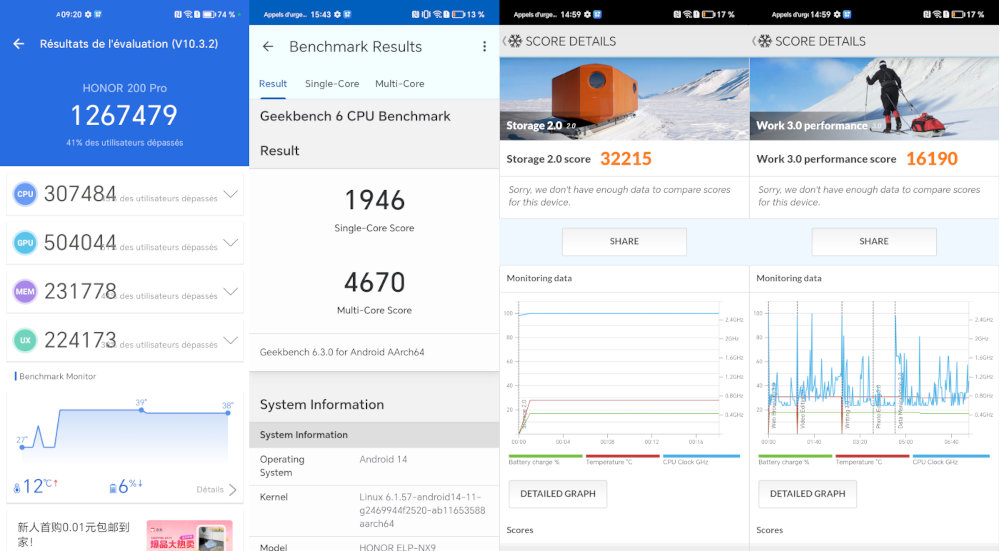Select HONOR 200 Pro device name
Image resolution: width=1000 pixels, height=551 pixels.
coord(124,88)
